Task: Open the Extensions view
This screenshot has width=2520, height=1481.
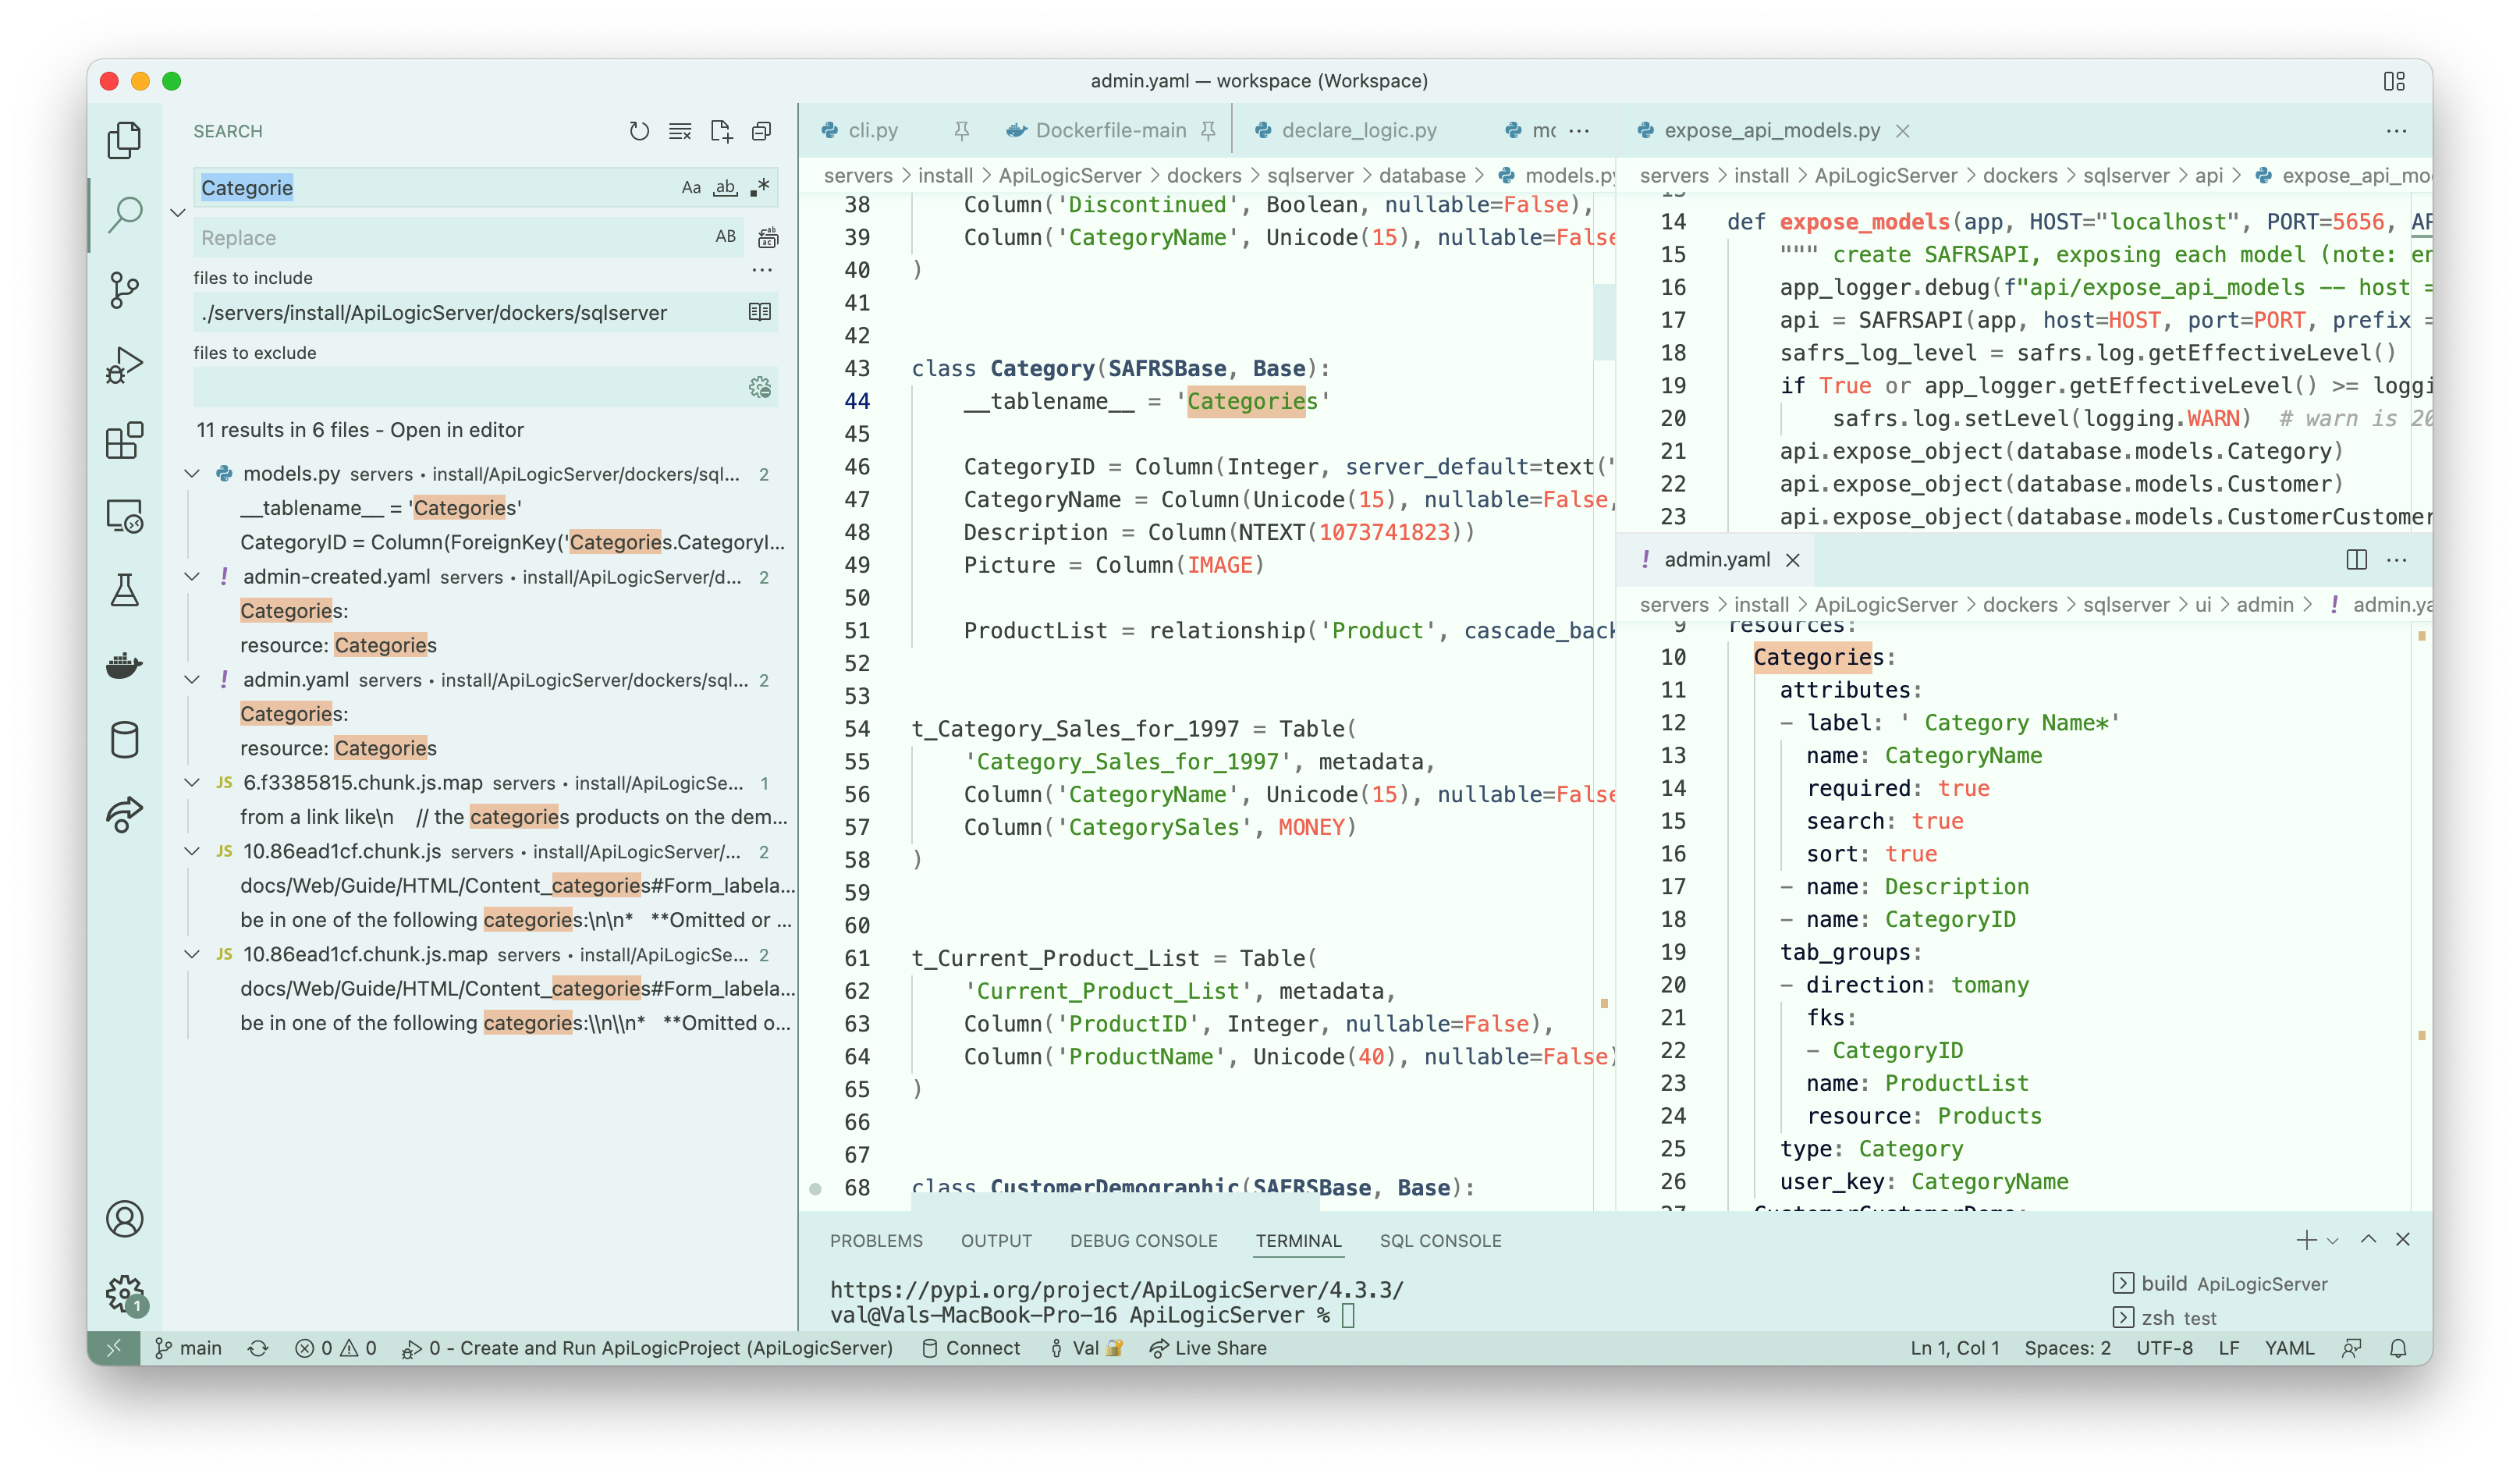Action: coord(124,440)
